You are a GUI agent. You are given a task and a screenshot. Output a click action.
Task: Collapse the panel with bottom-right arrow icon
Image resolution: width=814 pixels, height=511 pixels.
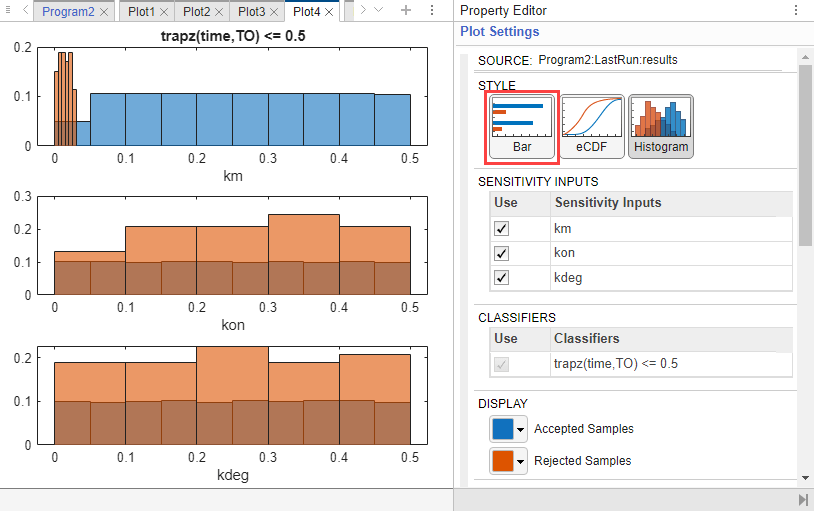pos(803,499)
